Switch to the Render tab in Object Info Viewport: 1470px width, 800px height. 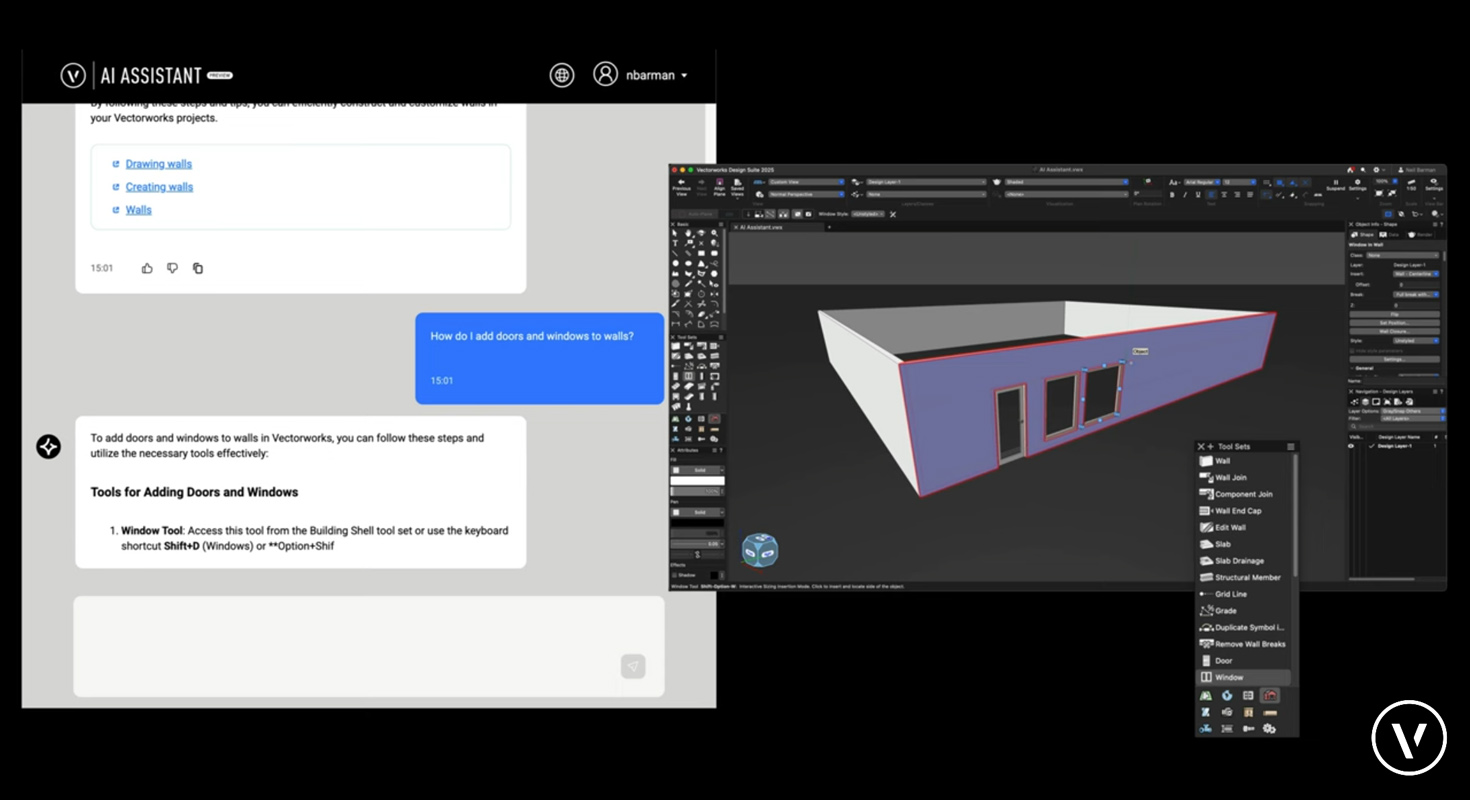pyautogui.click(x=1420, y=235)
